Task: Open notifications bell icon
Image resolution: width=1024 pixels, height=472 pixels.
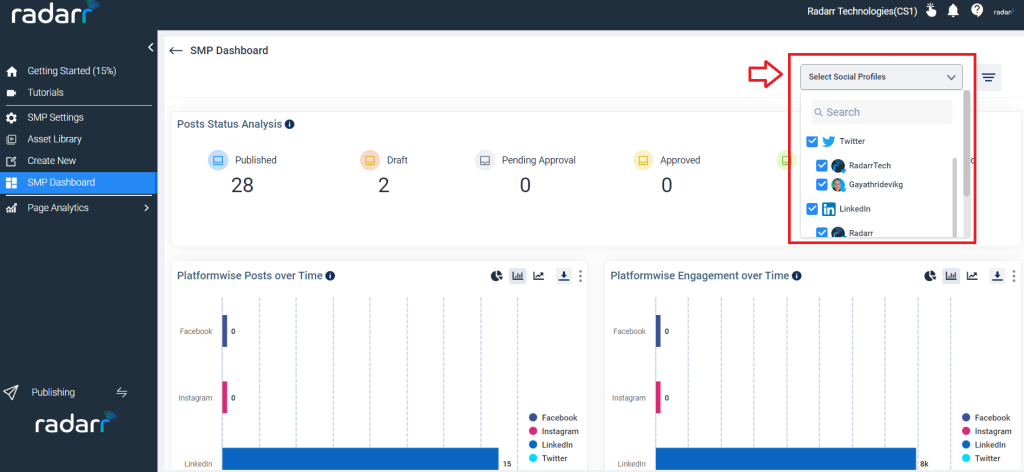Action: point(953,10)
